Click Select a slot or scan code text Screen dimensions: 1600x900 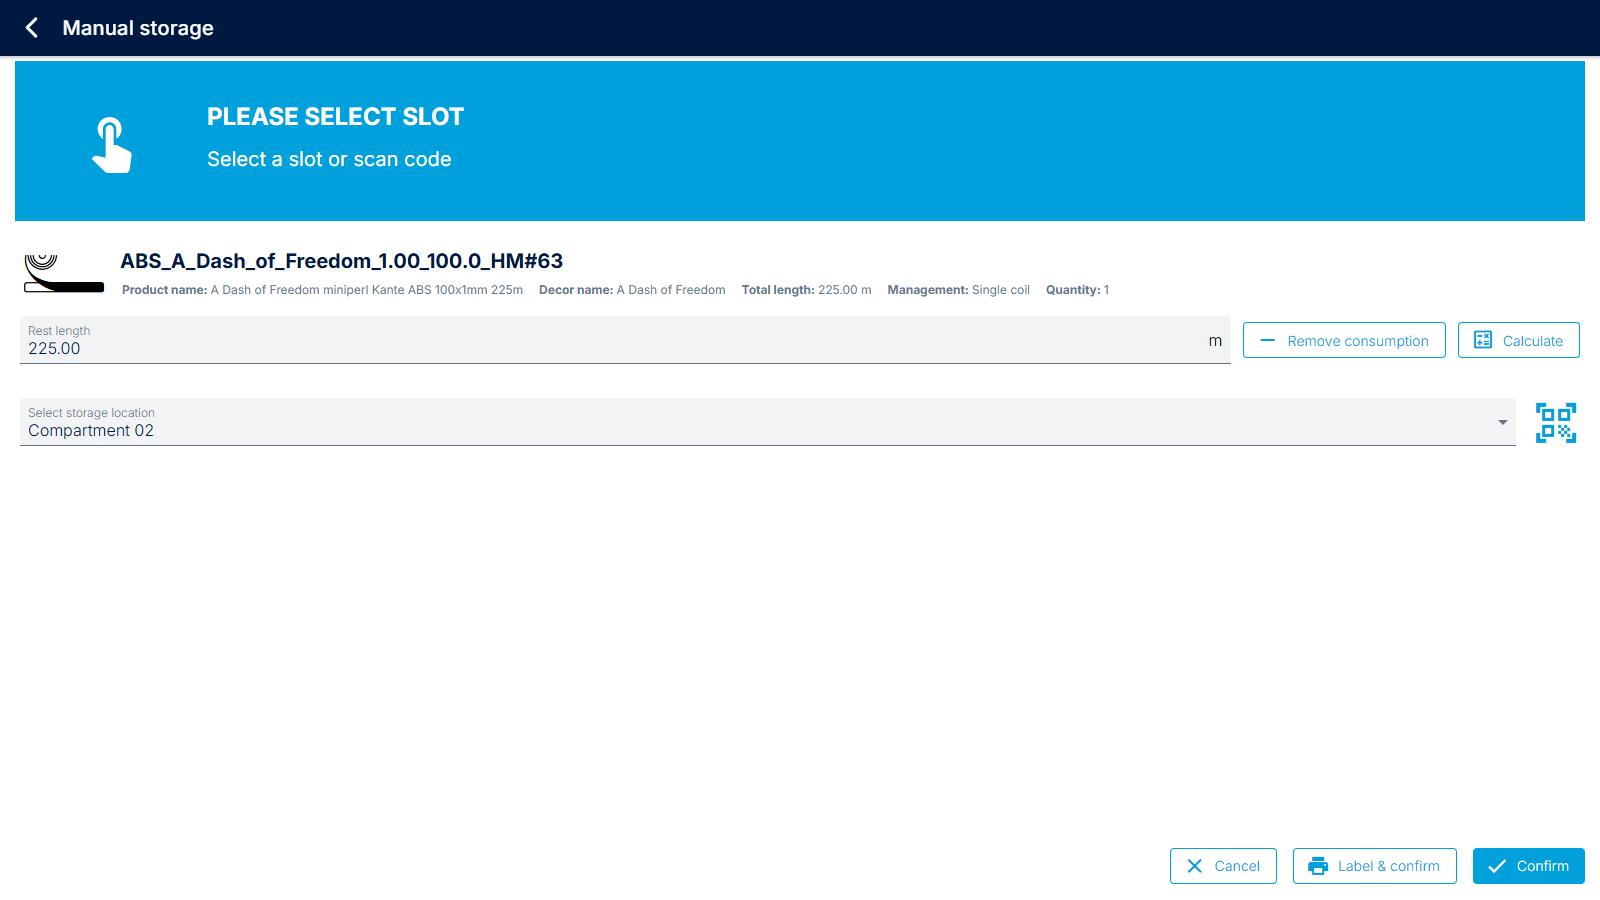[329, 159]
